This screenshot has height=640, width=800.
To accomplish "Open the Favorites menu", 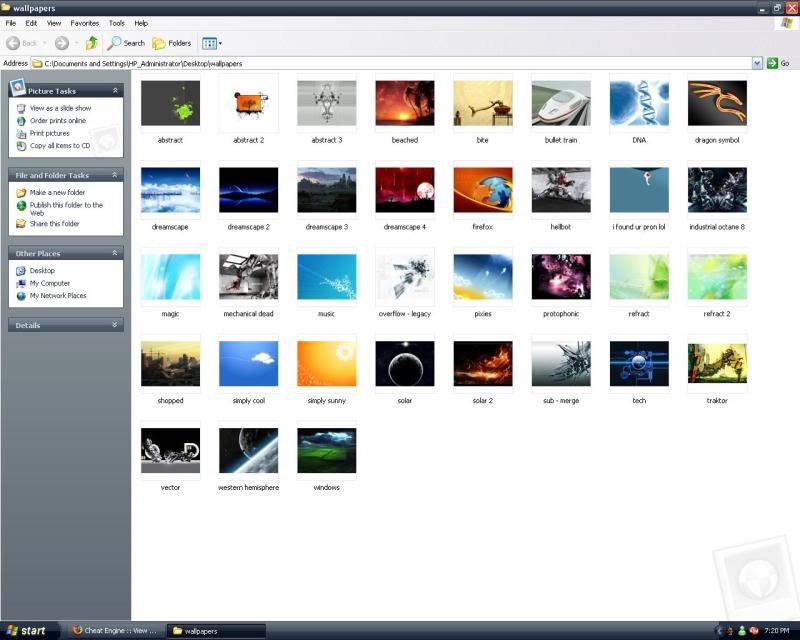I will 84,23.
